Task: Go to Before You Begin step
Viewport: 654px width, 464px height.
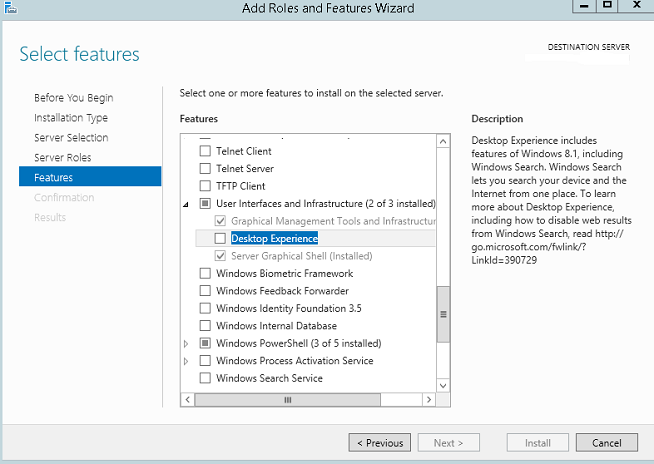Action: 73,98
